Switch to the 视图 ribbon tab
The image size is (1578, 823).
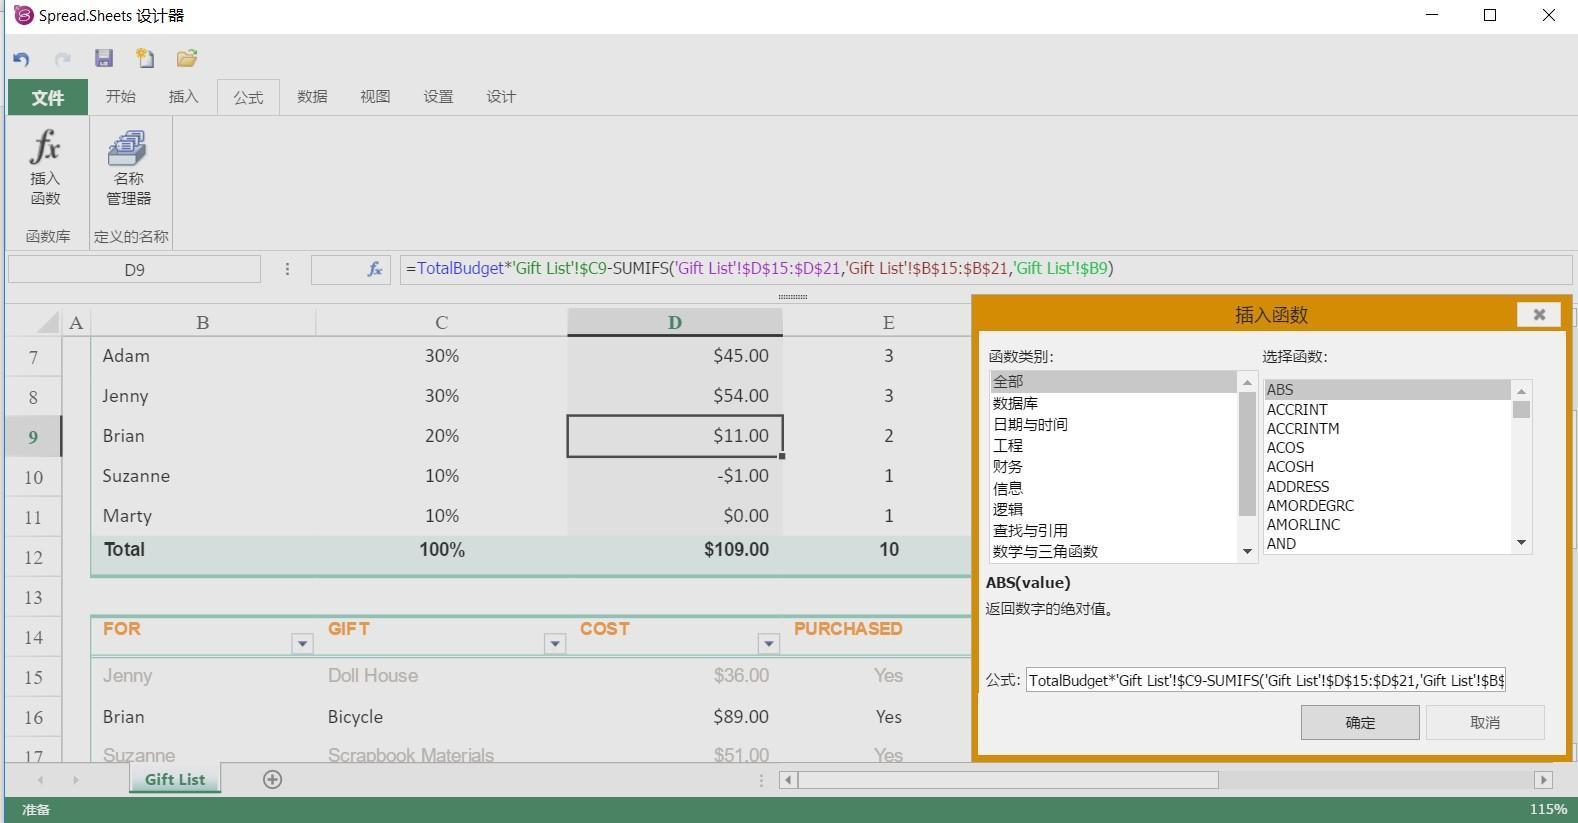click(375, 96)
